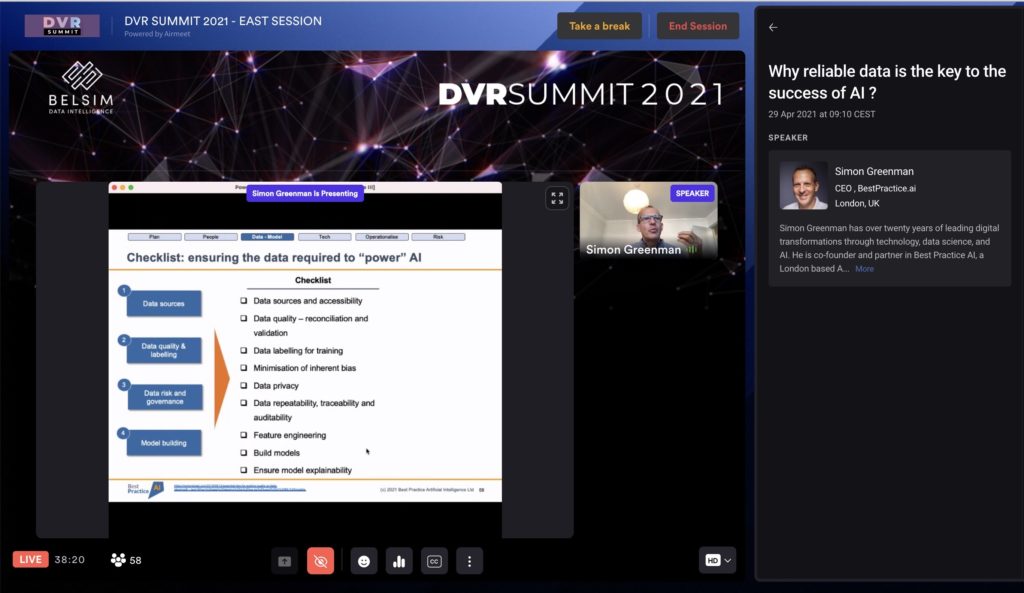Click the Data sources box on slide
This screenshot has height=593, width=1024.
164,304
